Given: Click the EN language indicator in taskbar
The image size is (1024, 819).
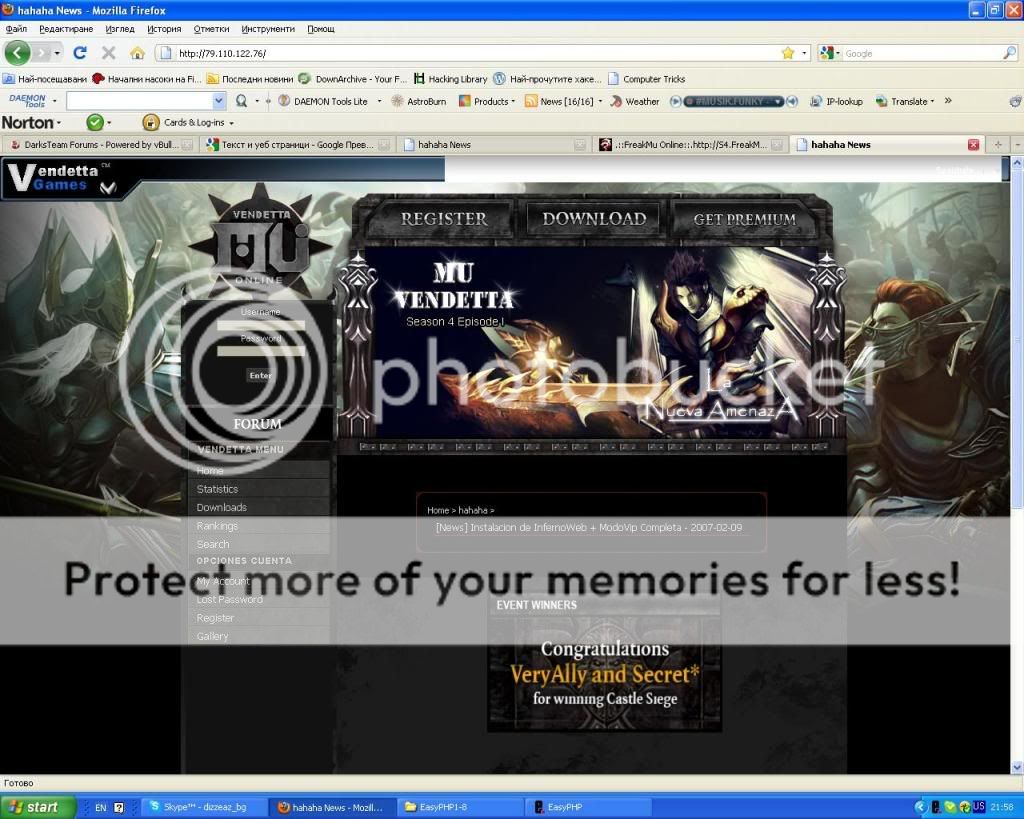Looking at the screenshot, I should coord(101,808).
